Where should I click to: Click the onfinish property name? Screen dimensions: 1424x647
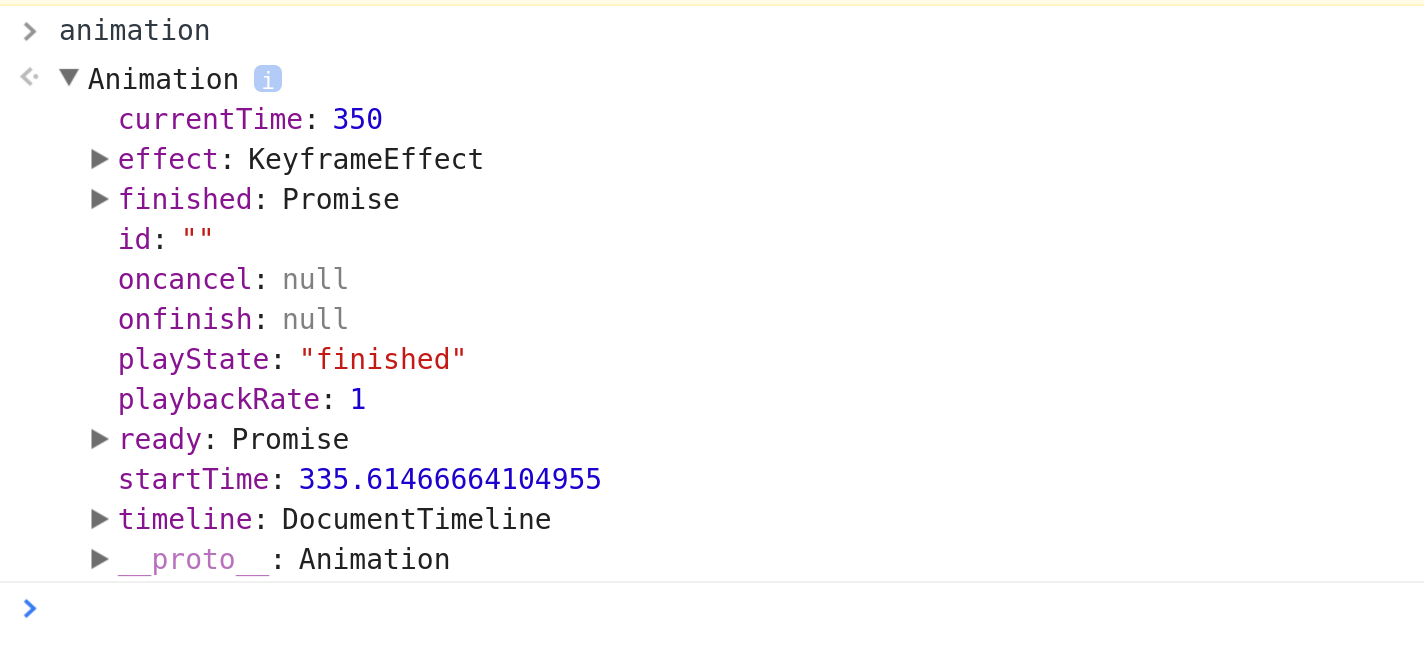pos(185,320)
